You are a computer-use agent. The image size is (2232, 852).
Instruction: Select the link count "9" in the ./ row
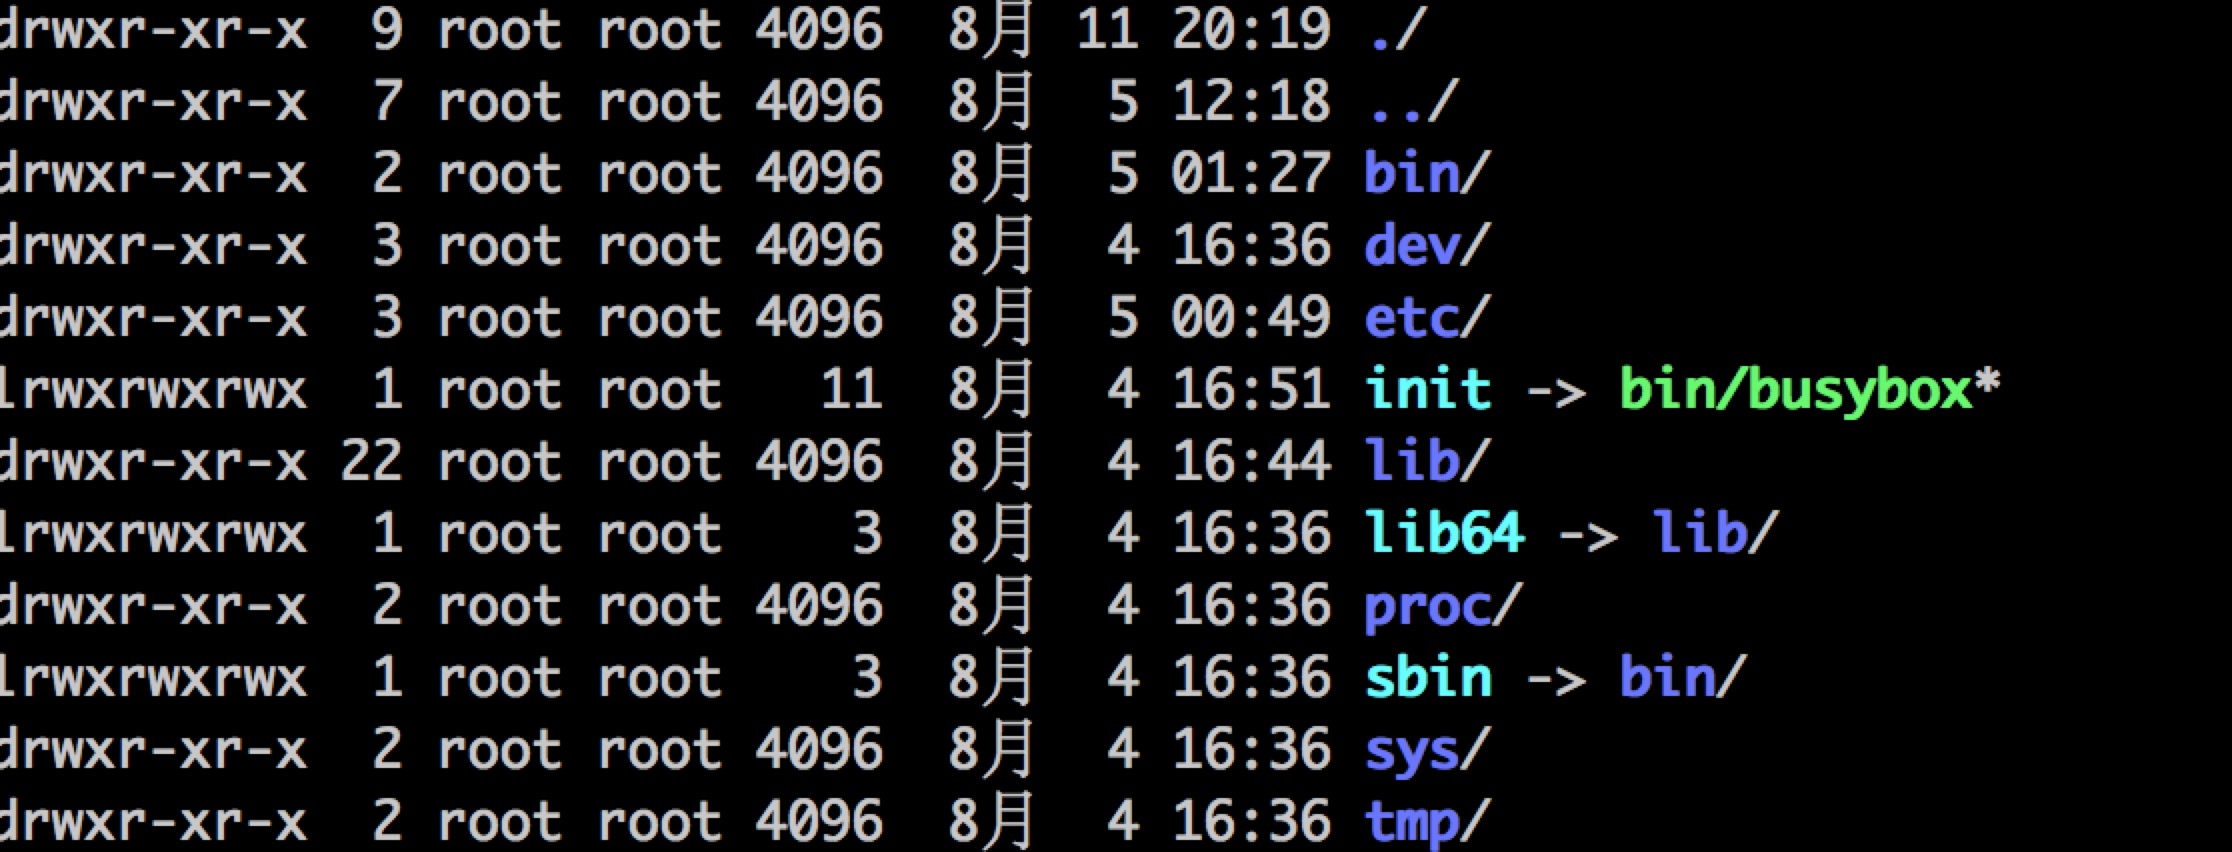click(387, 30)
